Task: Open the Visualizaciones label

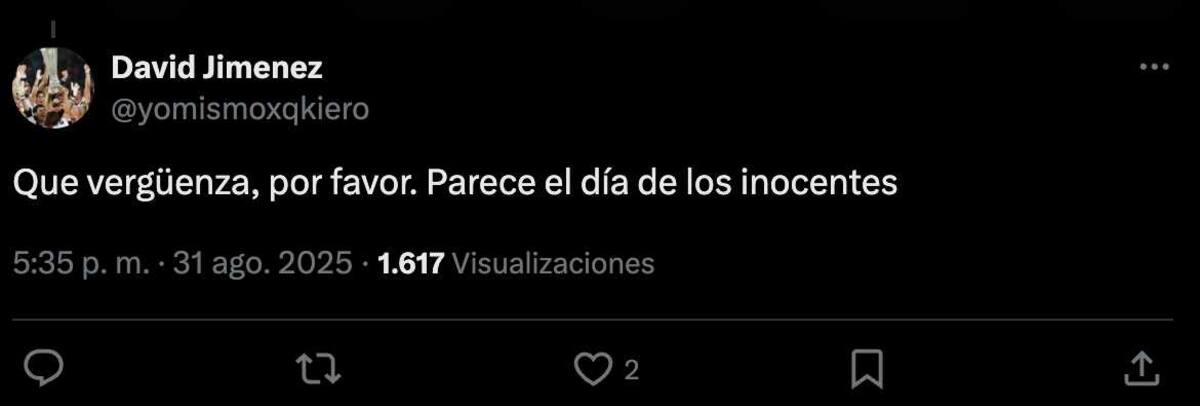Action: (x=553, y=264)
